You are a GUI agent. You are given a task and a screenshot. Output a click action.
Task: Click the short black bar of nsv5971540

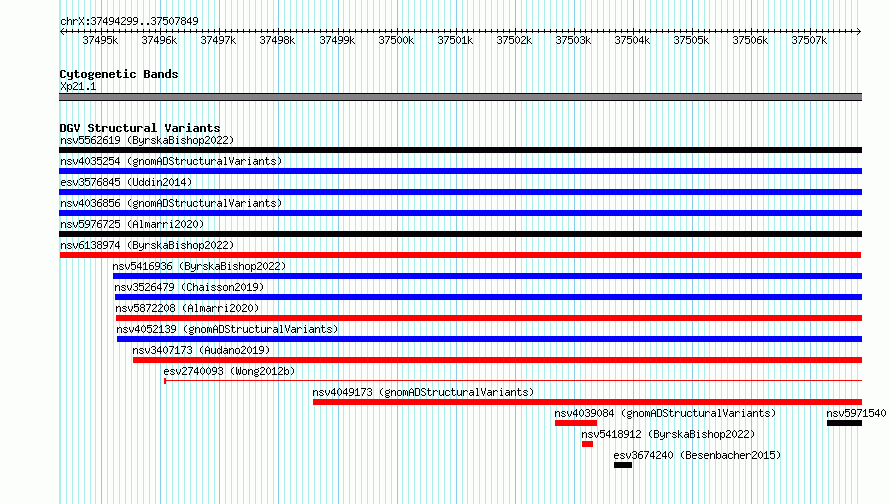pos(845,423)
